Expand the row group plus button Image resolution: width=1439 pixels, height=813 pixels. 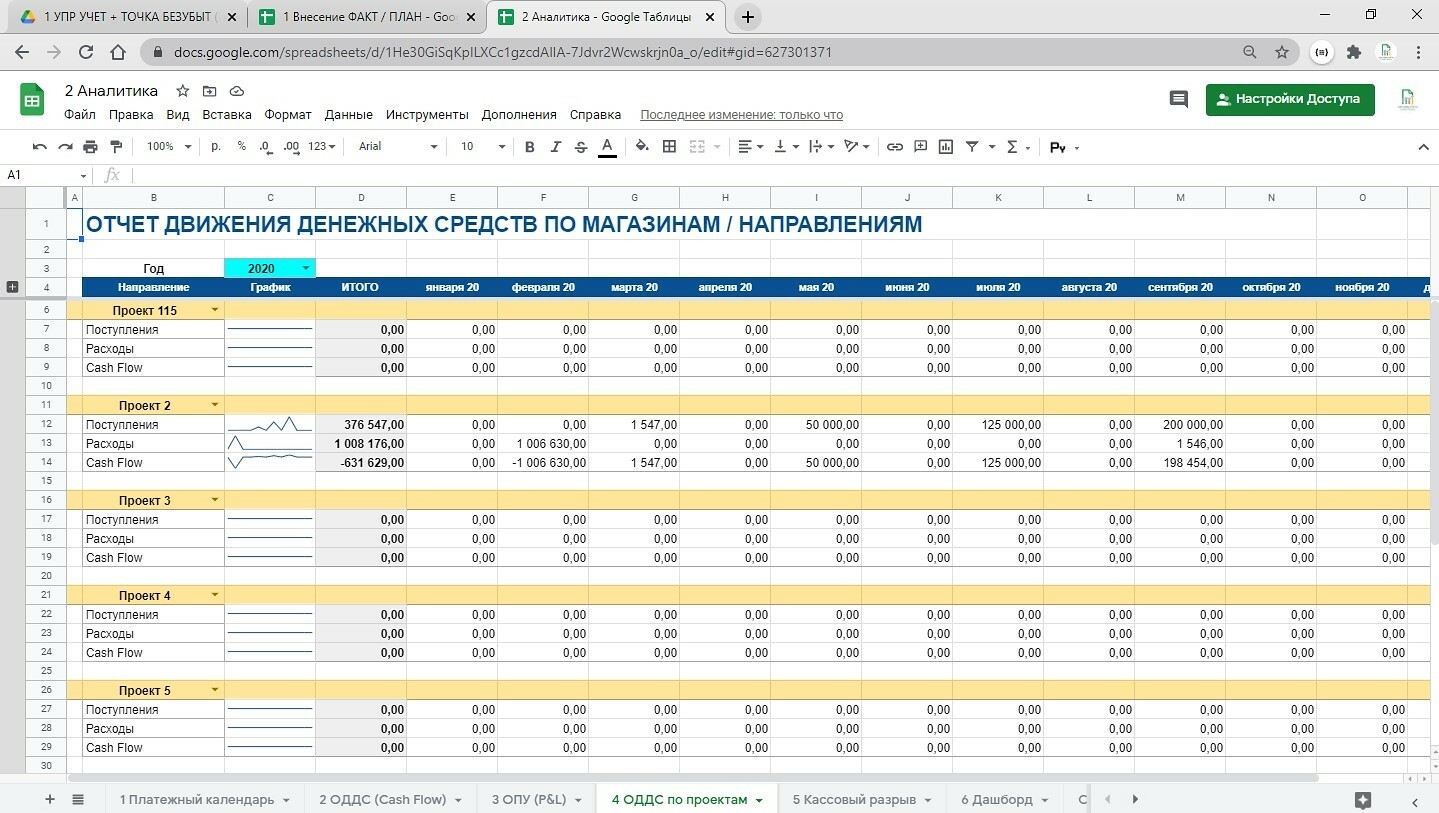(12, 287)
